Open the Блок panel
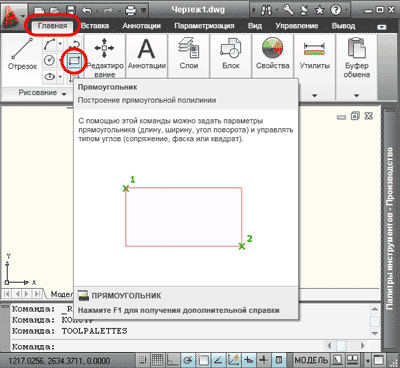The image size is (400, 368). tap(231, 53)
